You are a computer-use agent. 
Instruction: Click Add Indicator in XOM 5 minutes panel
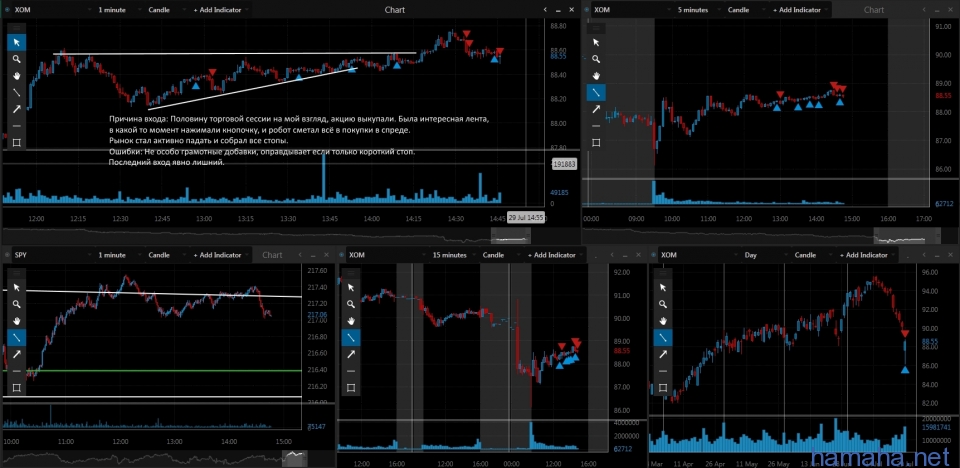pyautogui.click(x=799, y=10)
